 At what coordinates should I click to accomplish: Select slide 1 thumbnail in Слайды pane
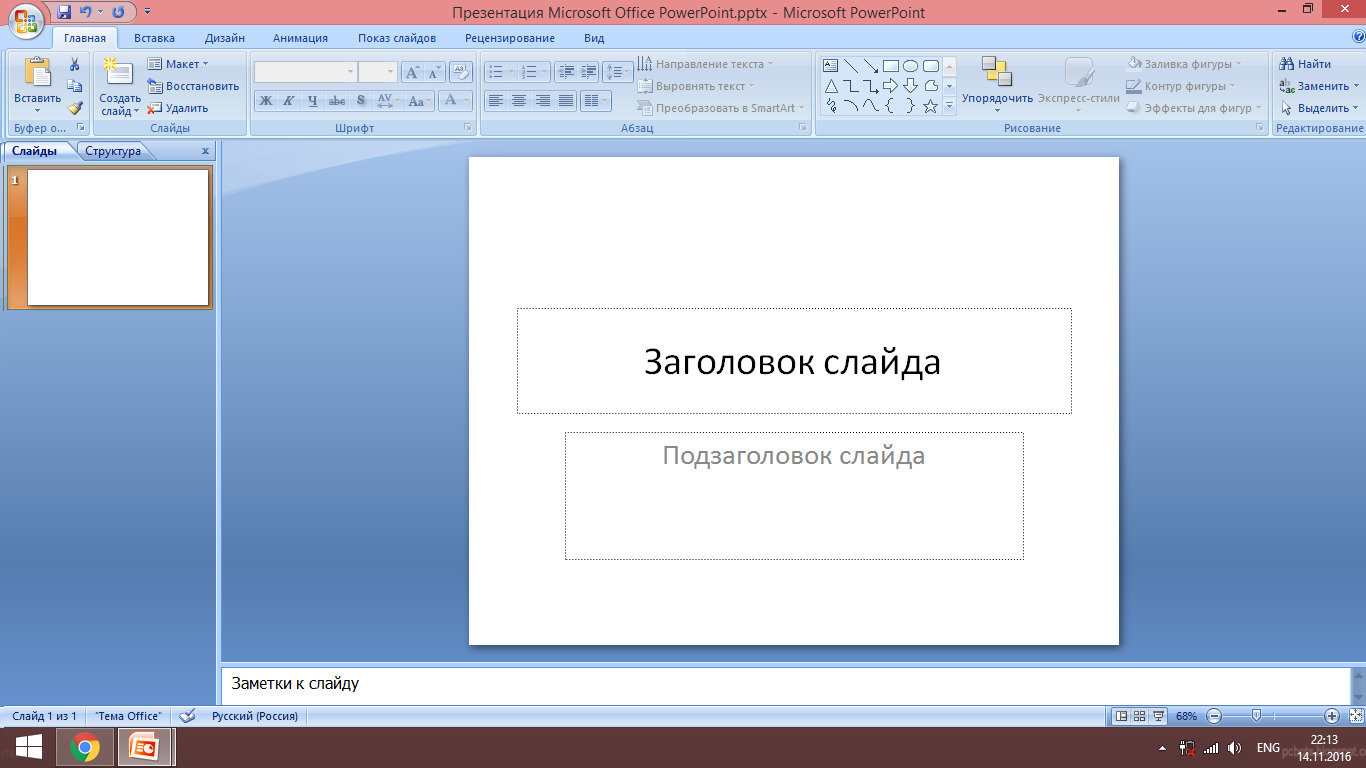[x=118, y=237]
